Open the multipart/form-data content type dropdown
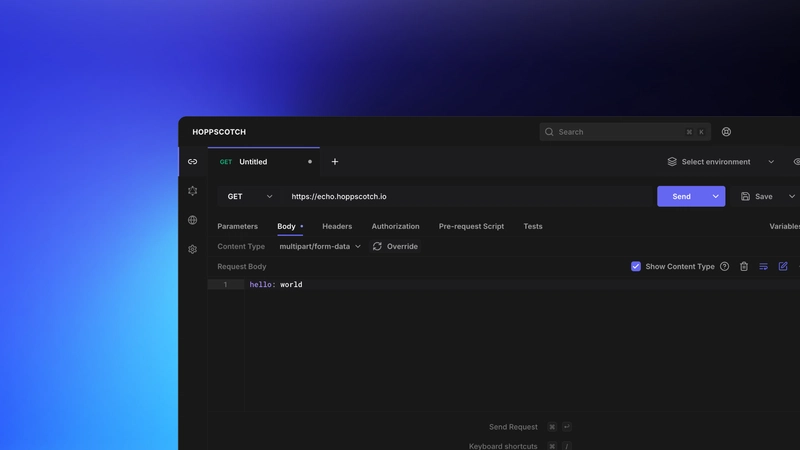 click(x=320, y=246)
